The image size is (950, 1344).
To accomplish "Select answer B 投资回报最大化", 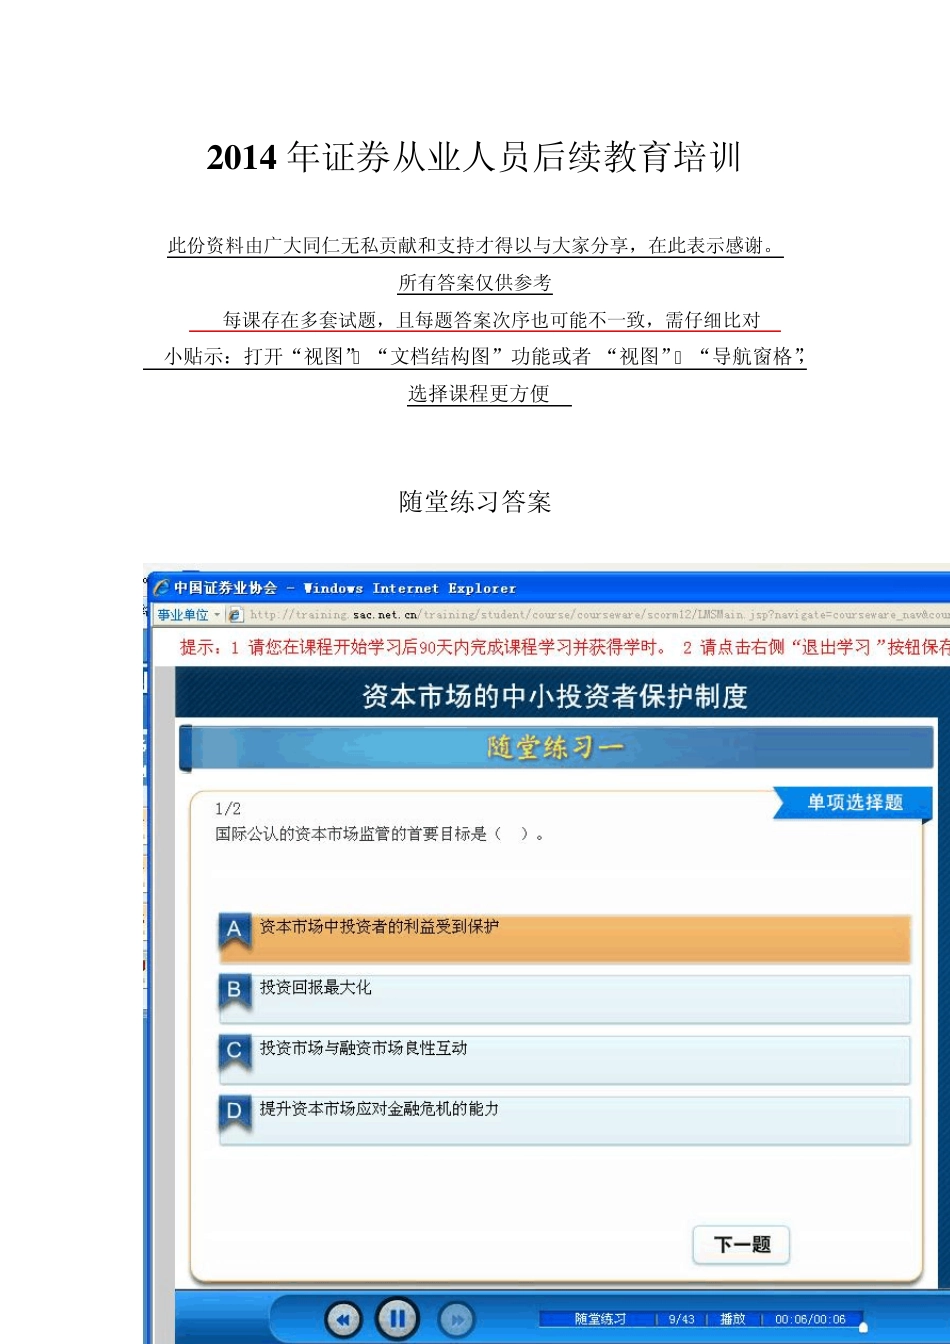I will tap(565, 999).
